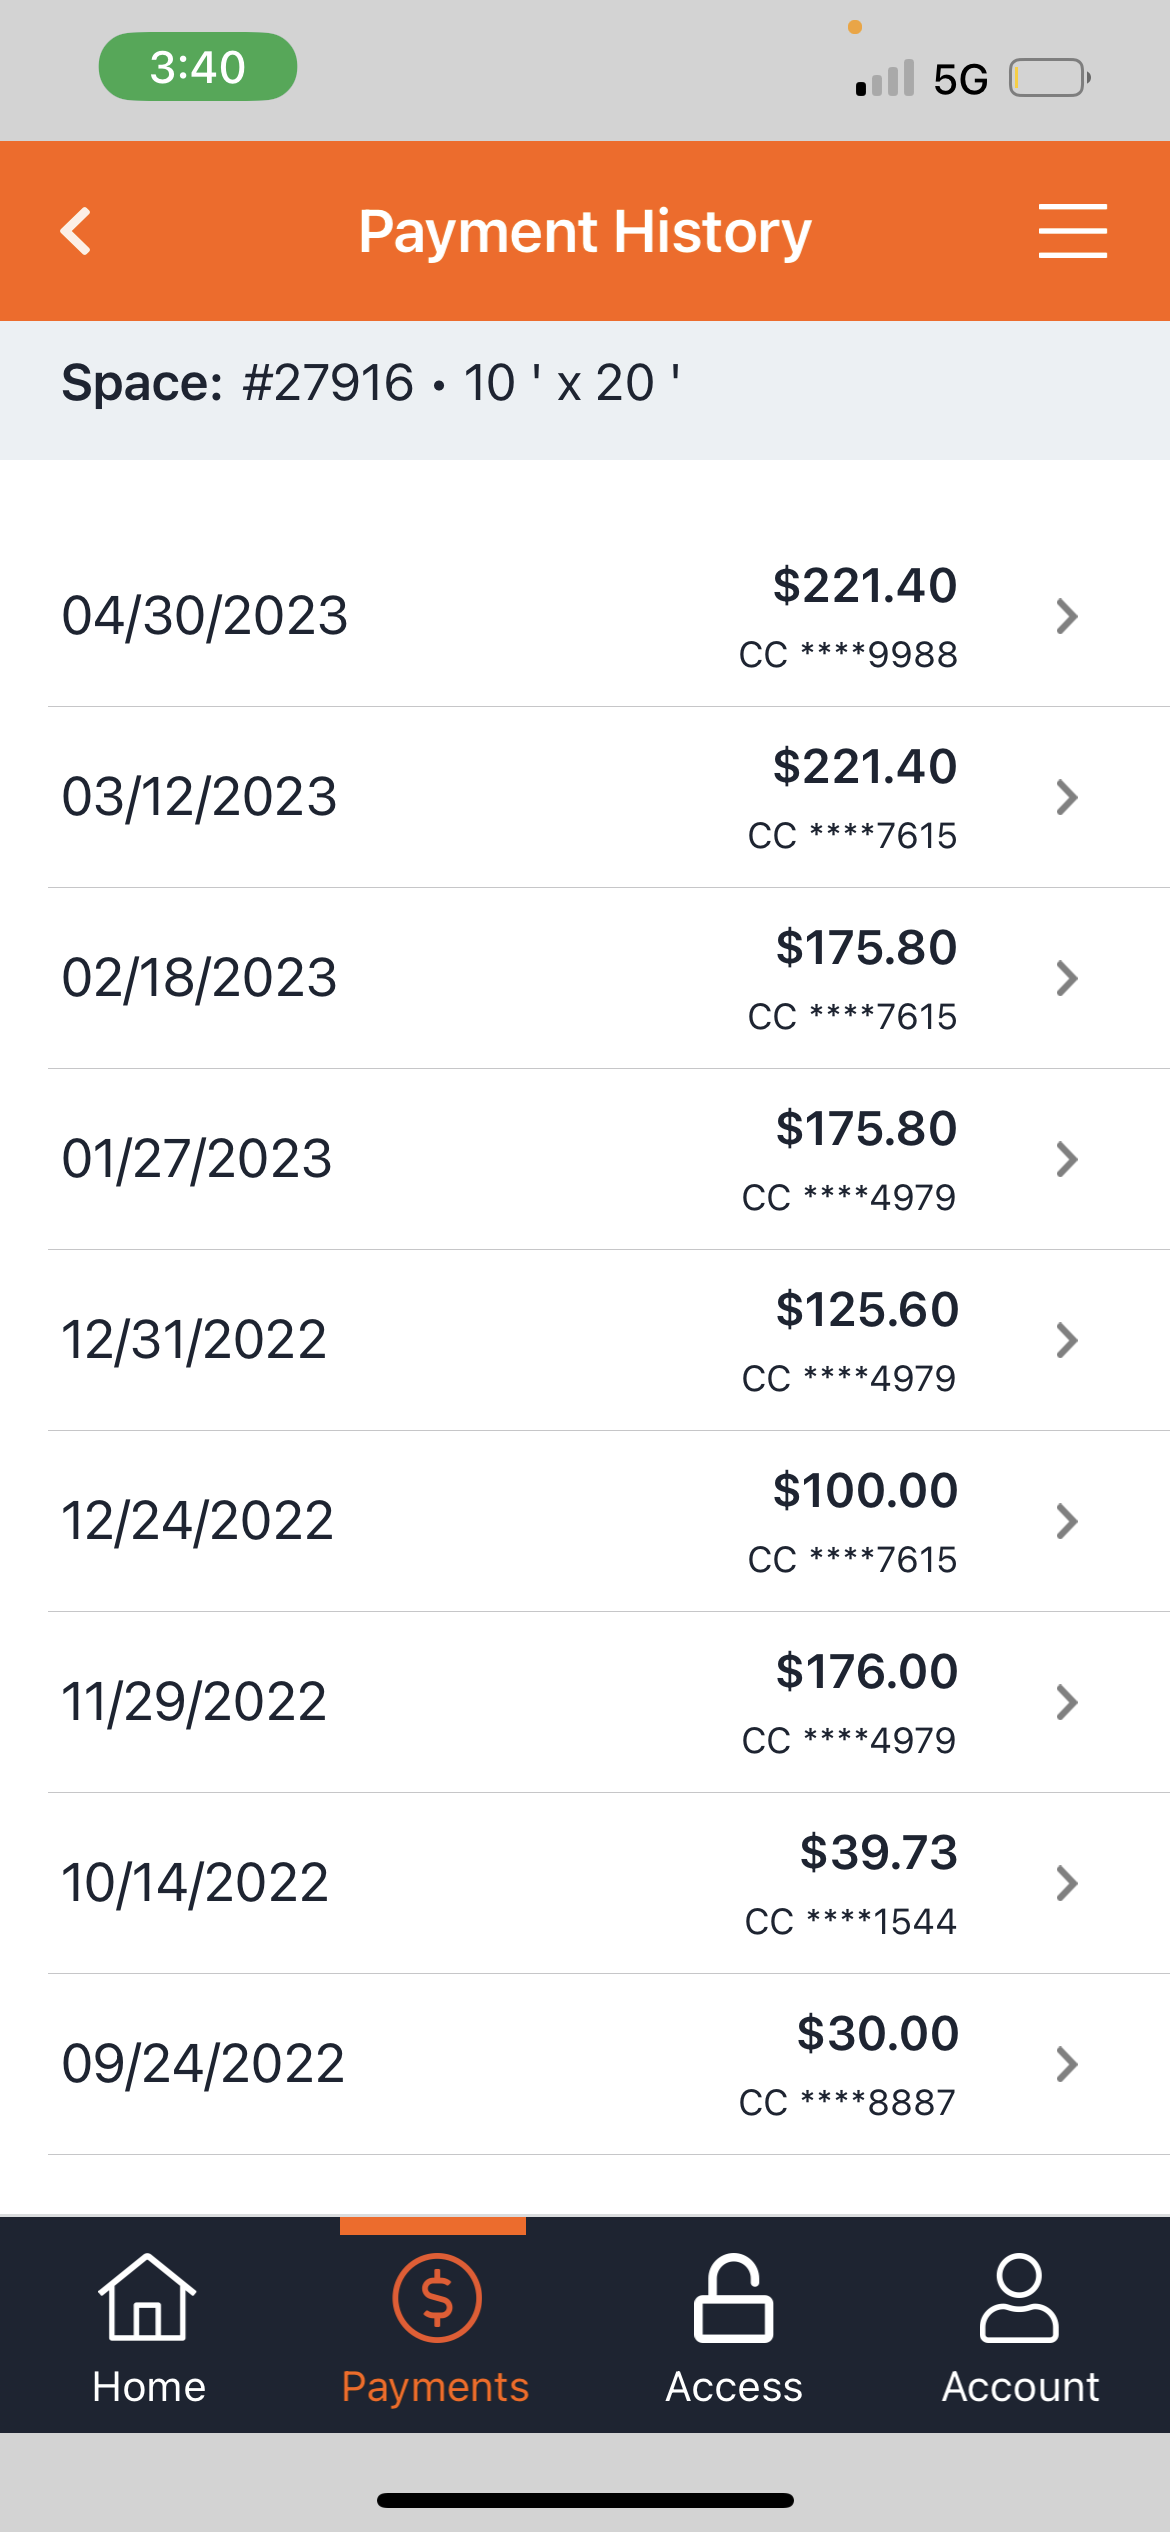Viewport: 1170px width, 2532px height.
Task: Tap the Access padlock icon
Action: tap(733, 2298)
